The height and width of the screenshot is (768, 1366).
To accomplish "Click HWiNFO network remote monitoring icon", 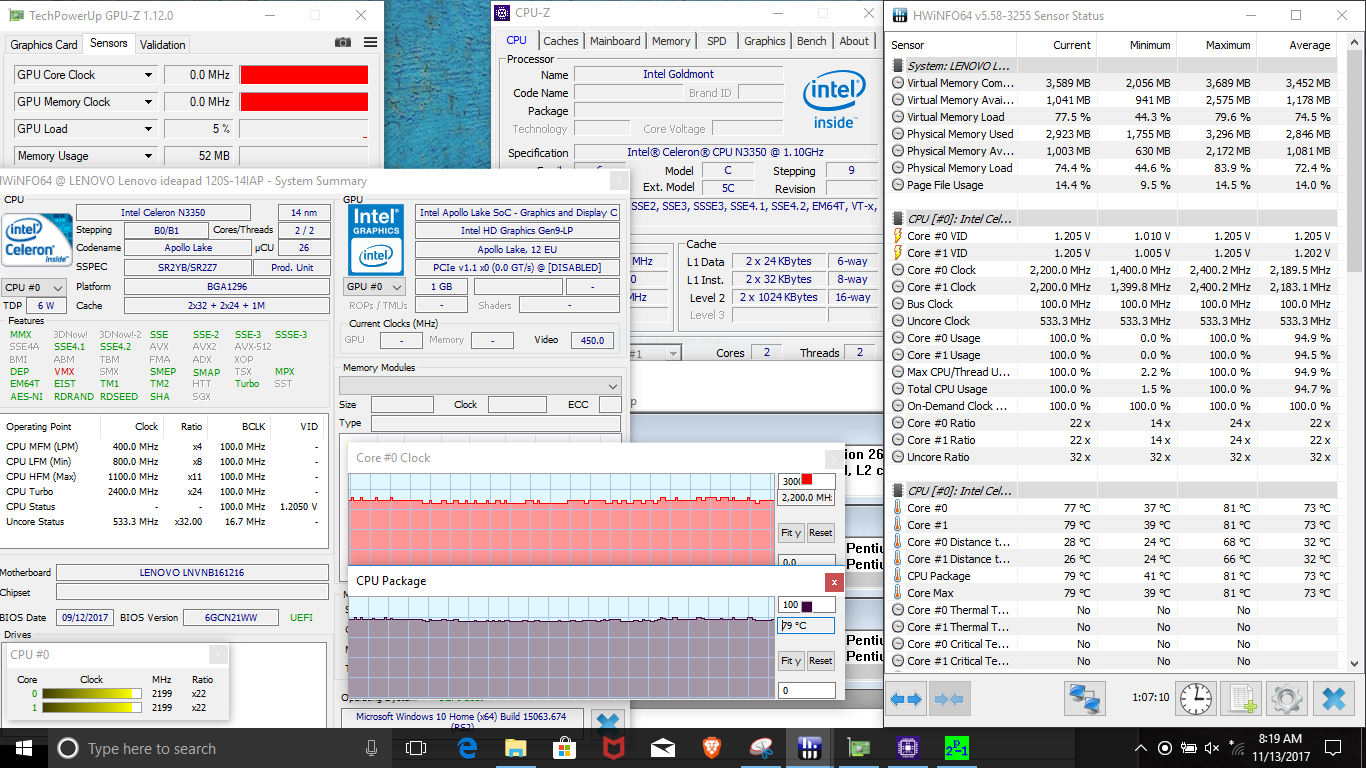I will click(x=1085, y=698).
